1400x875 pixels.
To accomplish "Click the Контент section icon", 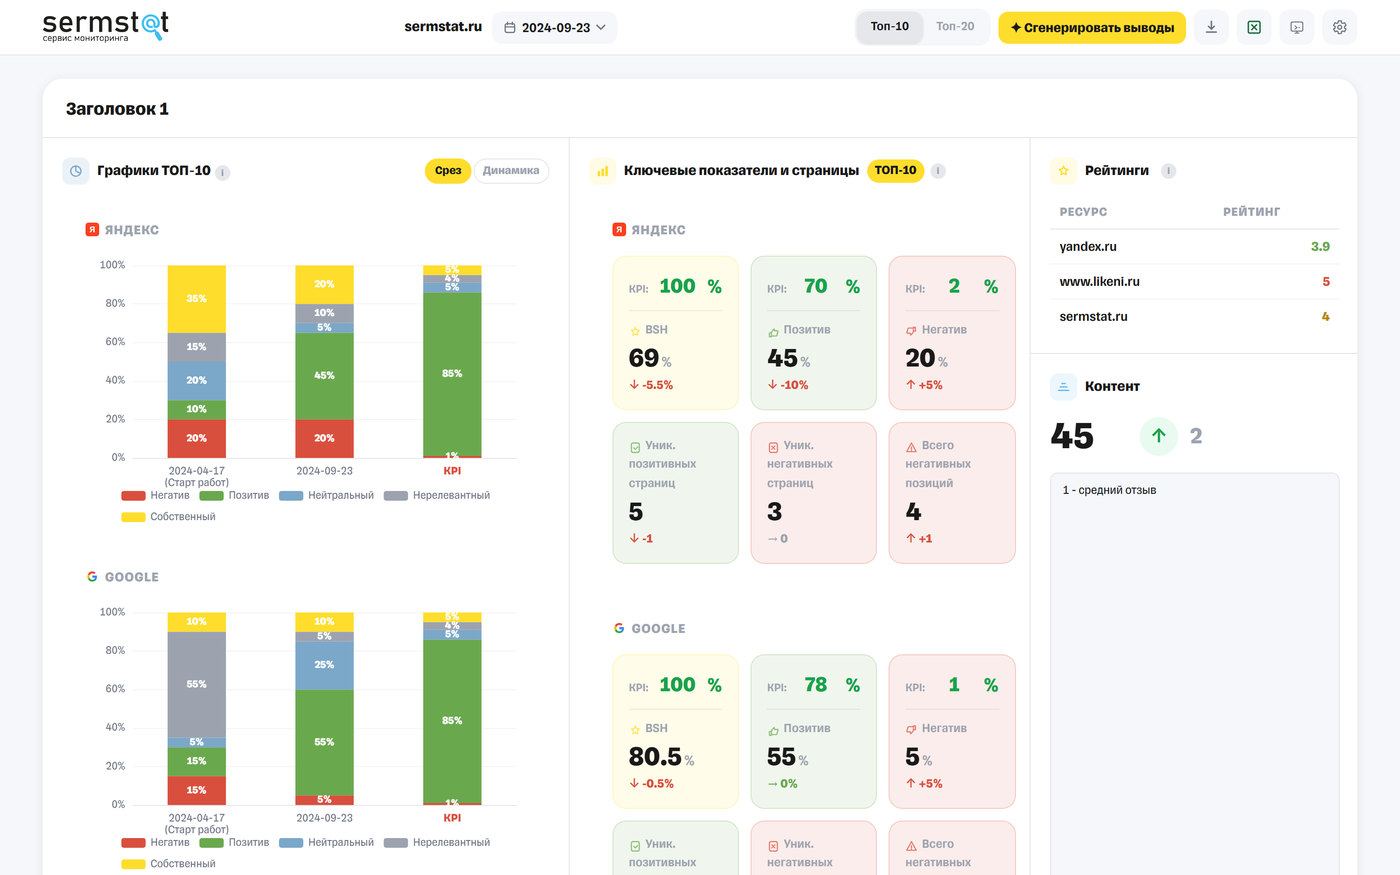I will point(1063,387).
